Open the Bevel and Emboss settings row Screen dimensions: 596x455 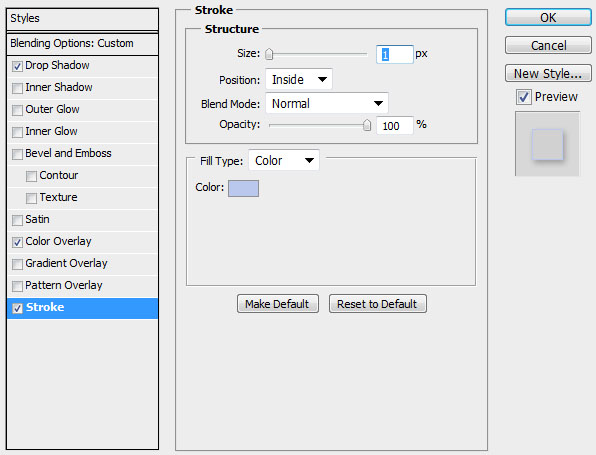tap(82, 154)
